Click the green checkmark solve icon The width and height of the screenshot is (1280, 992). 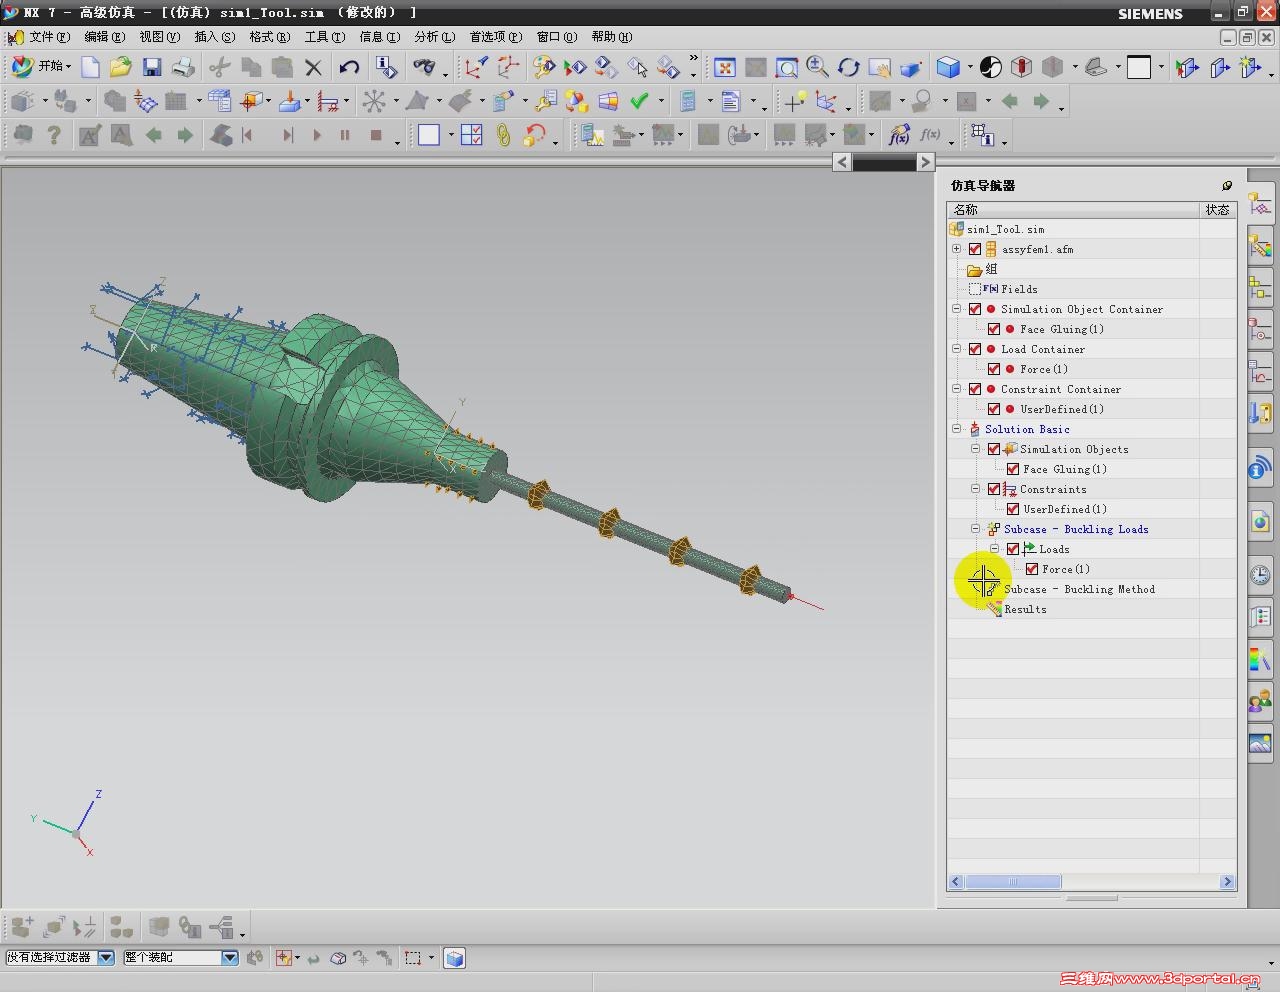[639, 101]
